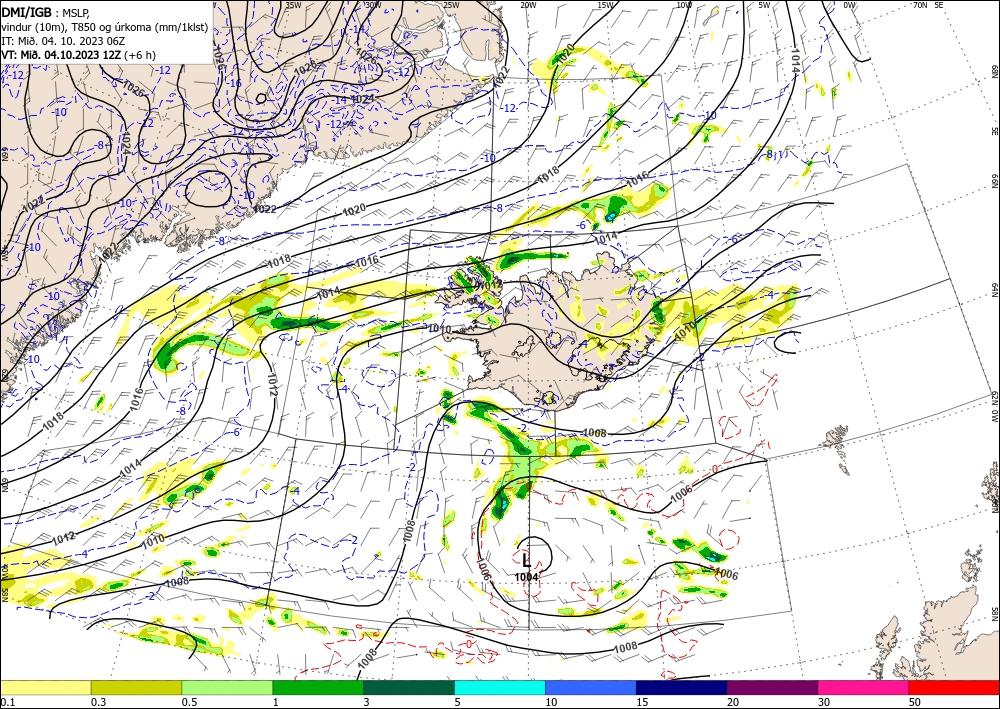Image resolution: width=1000 pixels, height=709 pixels.
Task: Click the pink 30–50 mm legend swatch
Action: click(864, 687)
